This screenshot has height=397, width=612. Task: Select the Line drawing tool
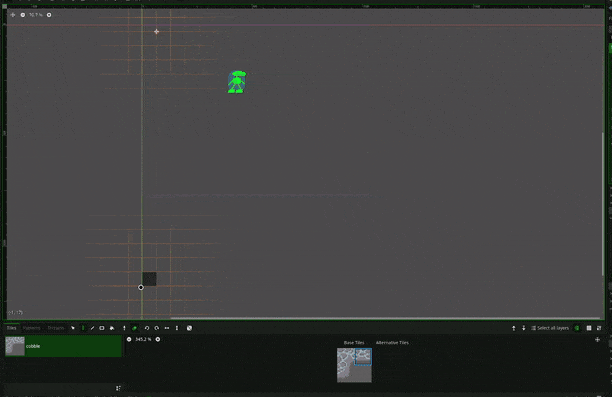click(x=93, y=328)
